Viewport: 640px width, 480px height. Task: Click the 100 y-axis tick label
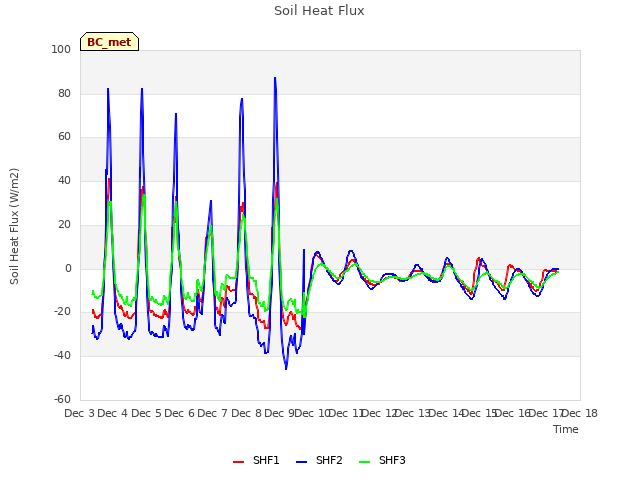(61, 49)
